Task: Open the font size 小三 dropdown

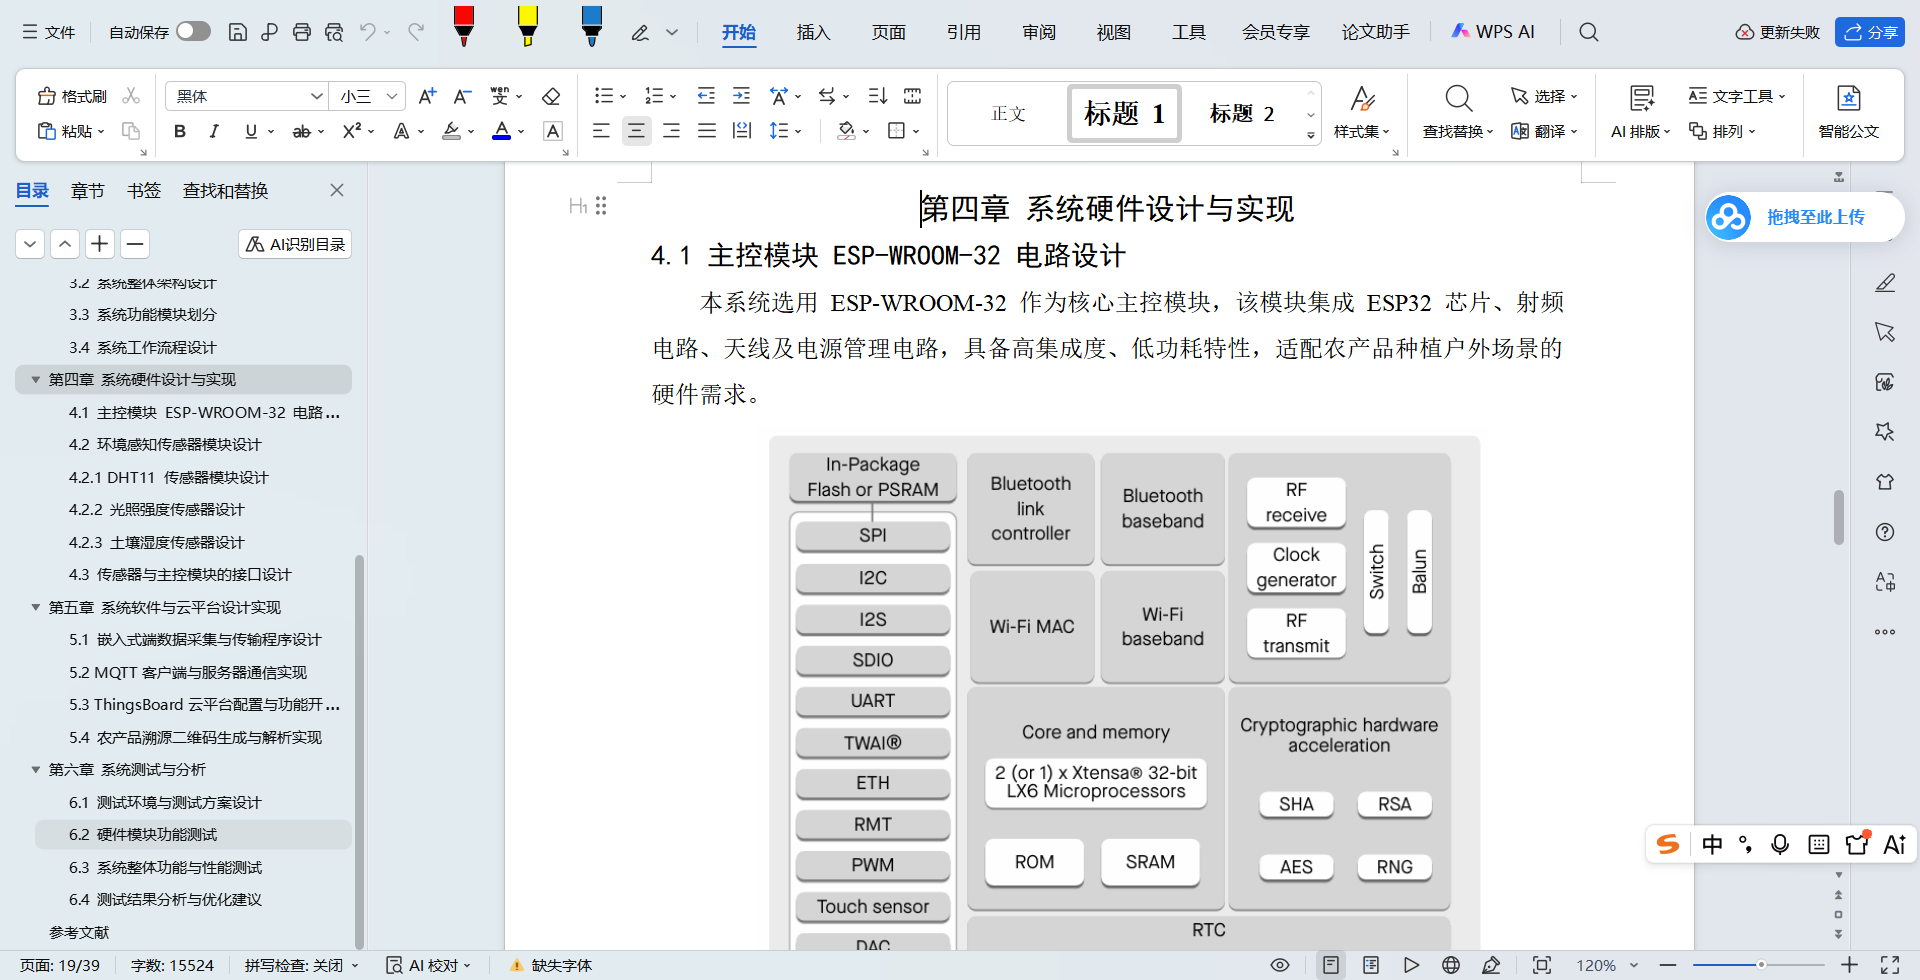Action: [392, 96]
